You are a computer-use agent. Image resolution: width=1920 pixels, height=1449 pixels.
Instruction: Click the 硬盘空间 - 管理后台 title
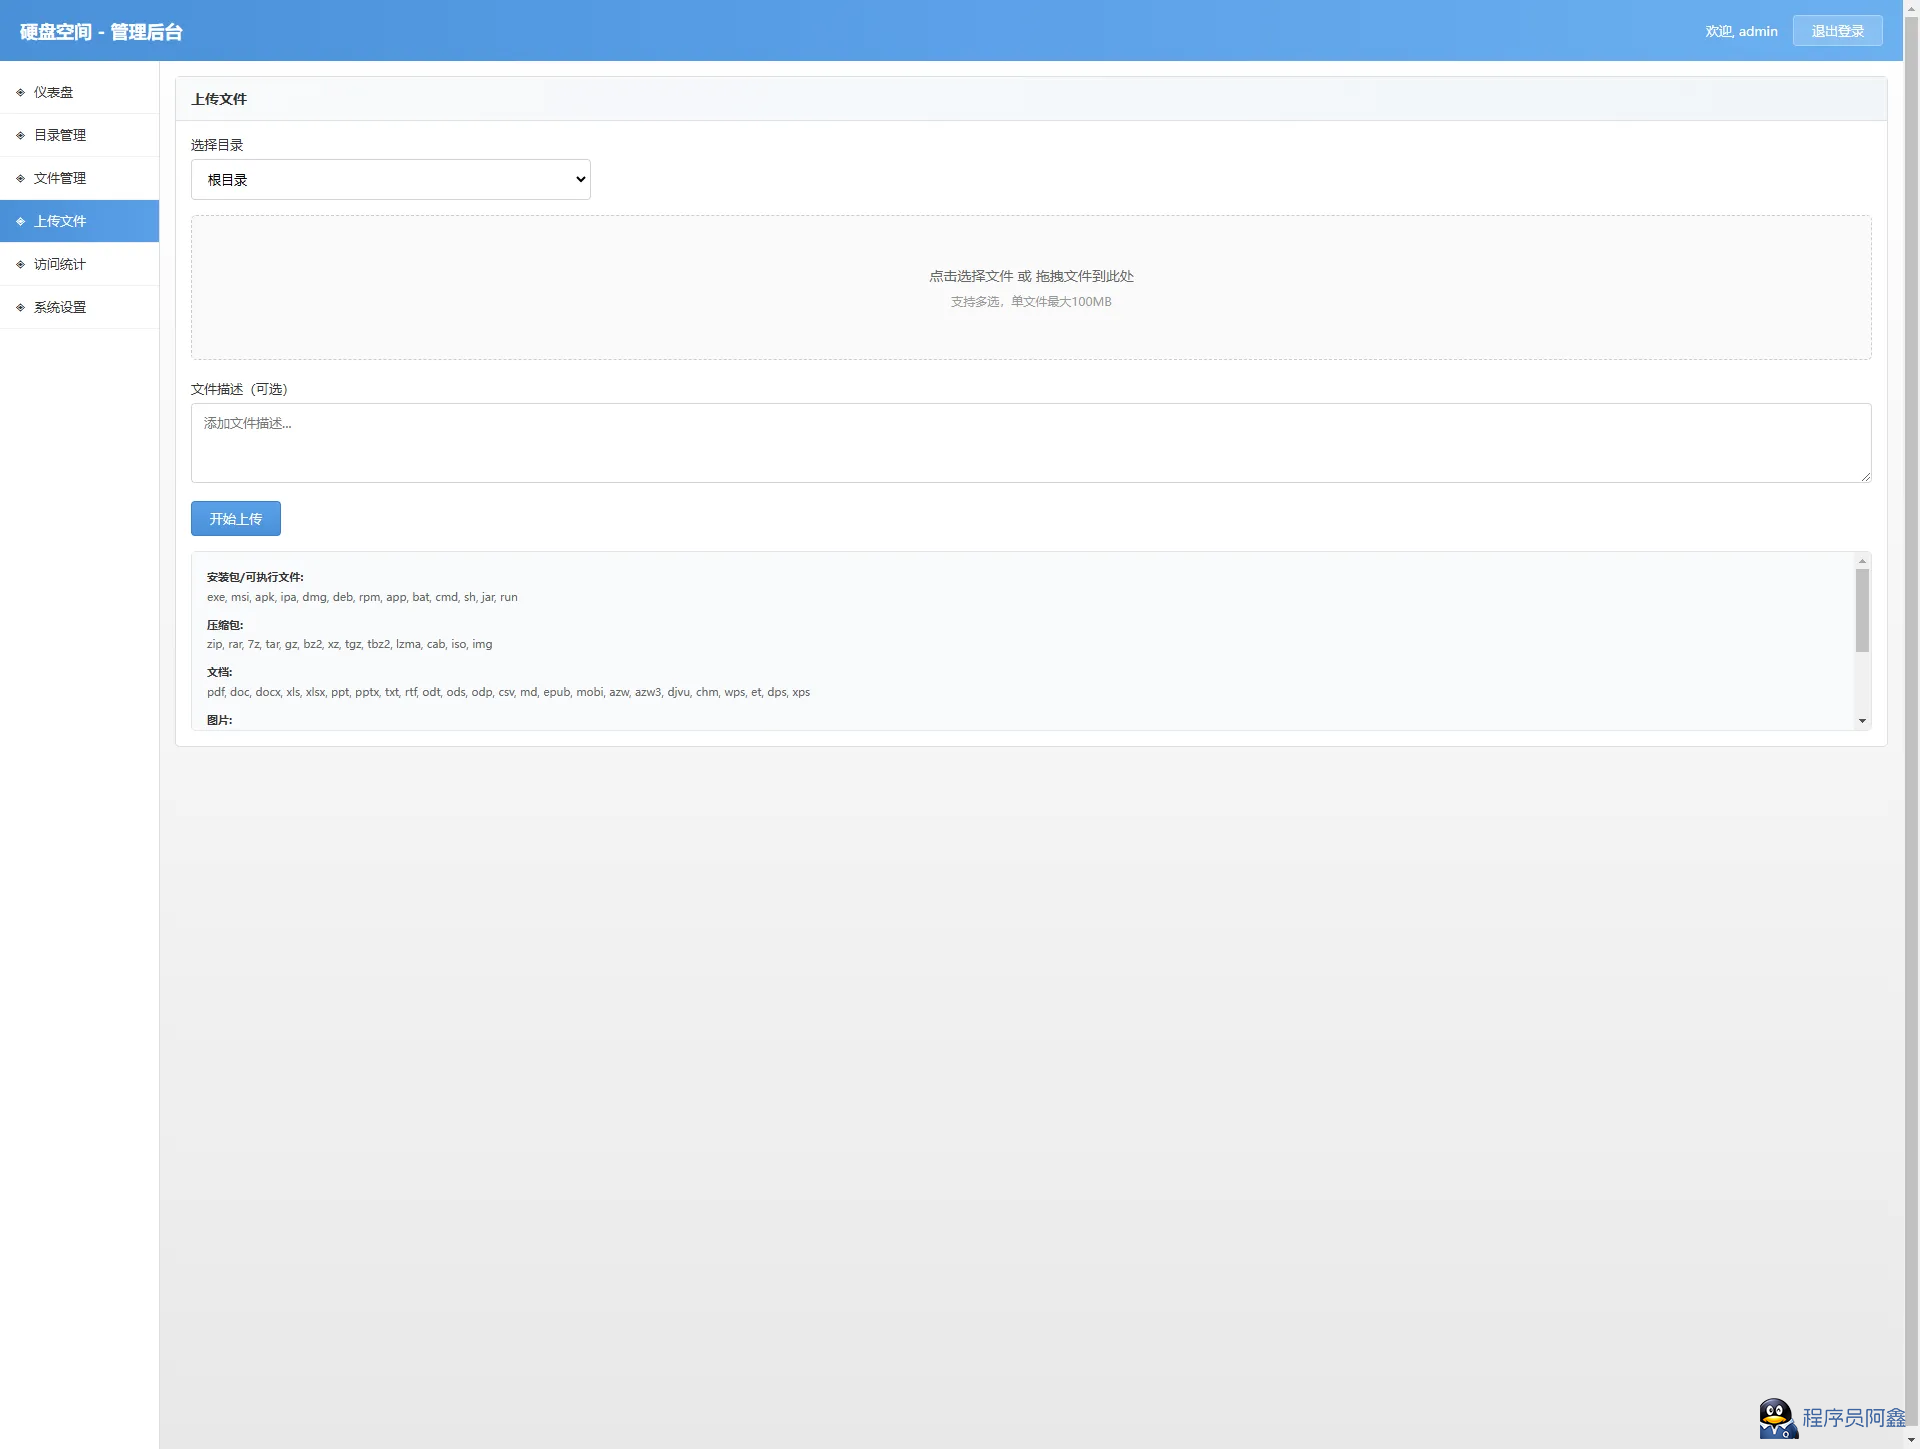101,32
